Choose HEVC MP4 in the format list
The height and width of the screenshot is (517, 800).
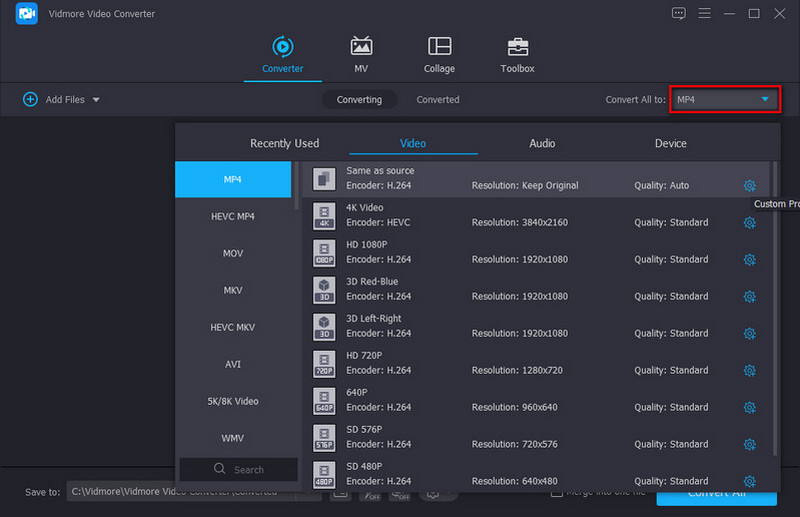(233, 216)
